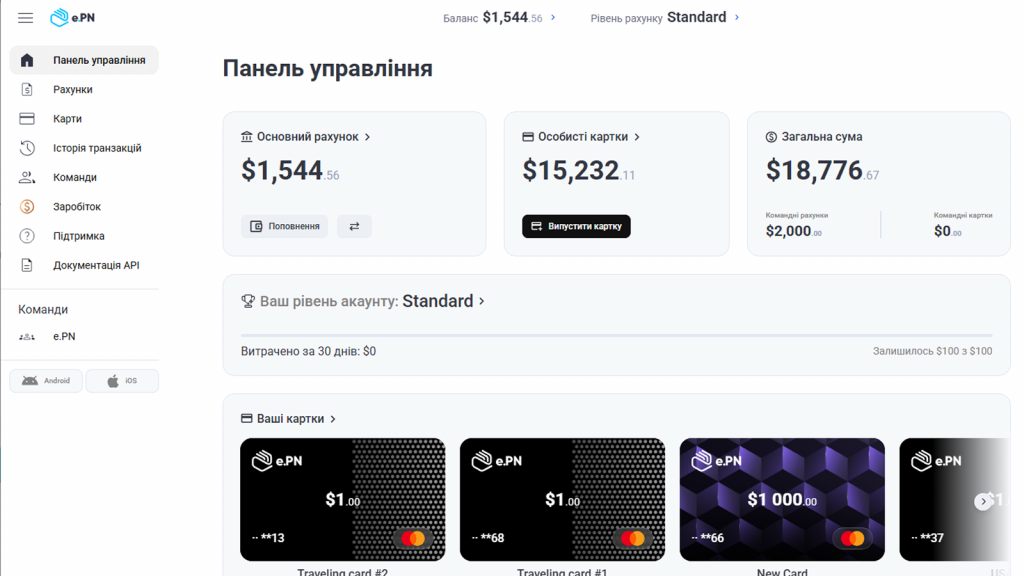The height and width of the screenshot is (576, 1024).
Task: Select Карти in the sidebar menu
Action: [x=67, y=119]
